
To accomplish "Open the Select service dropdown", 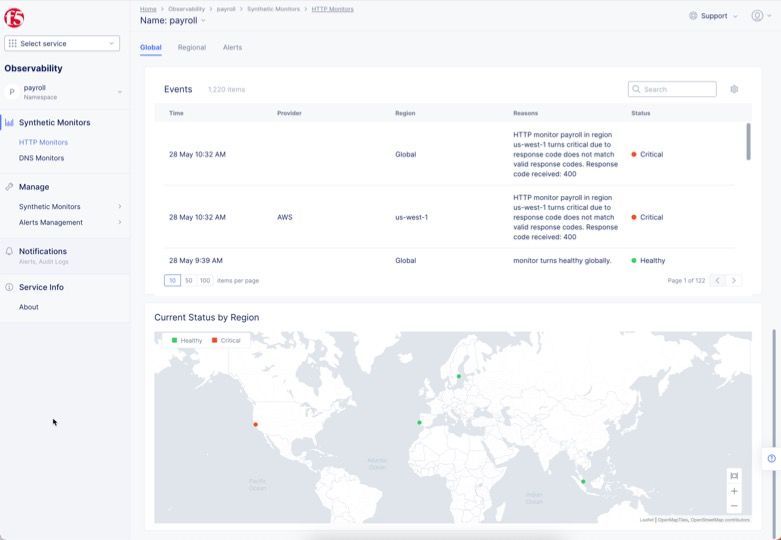I will pyautogui.click(x=62, y=43).
